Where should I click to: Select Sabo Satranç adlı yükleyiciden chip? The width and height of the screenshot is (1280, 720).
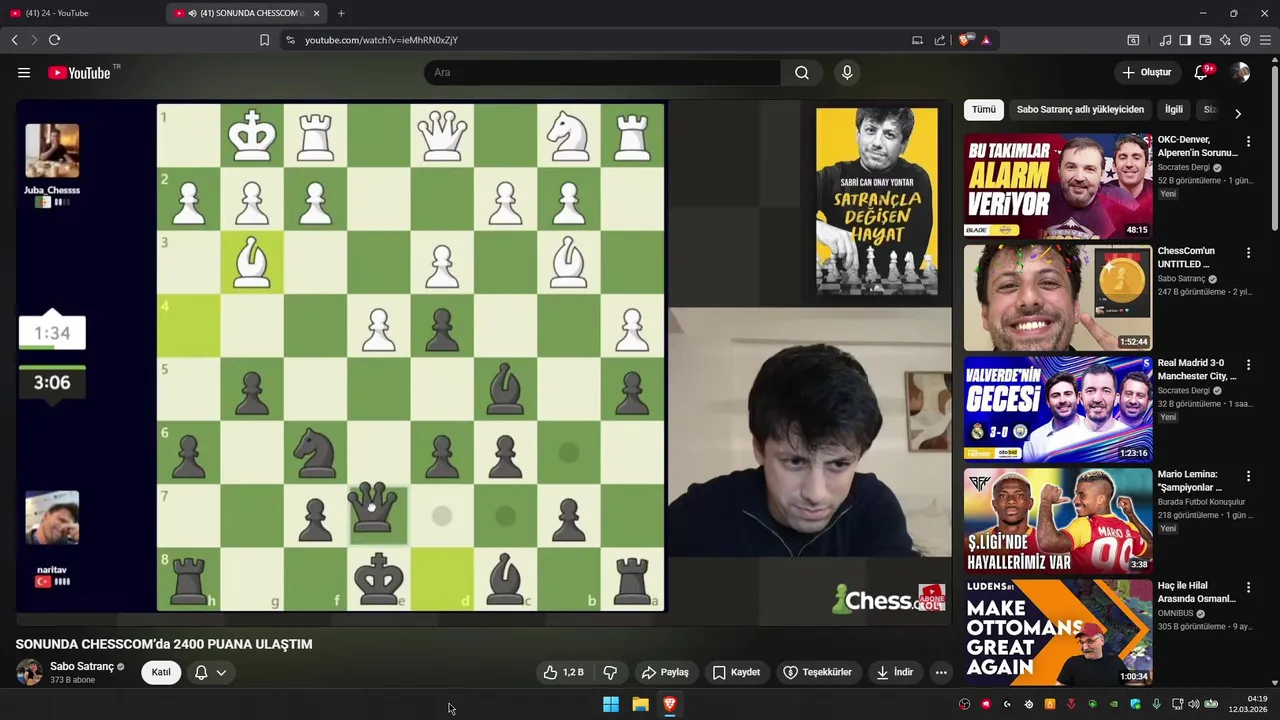(x=1080, y=110)
